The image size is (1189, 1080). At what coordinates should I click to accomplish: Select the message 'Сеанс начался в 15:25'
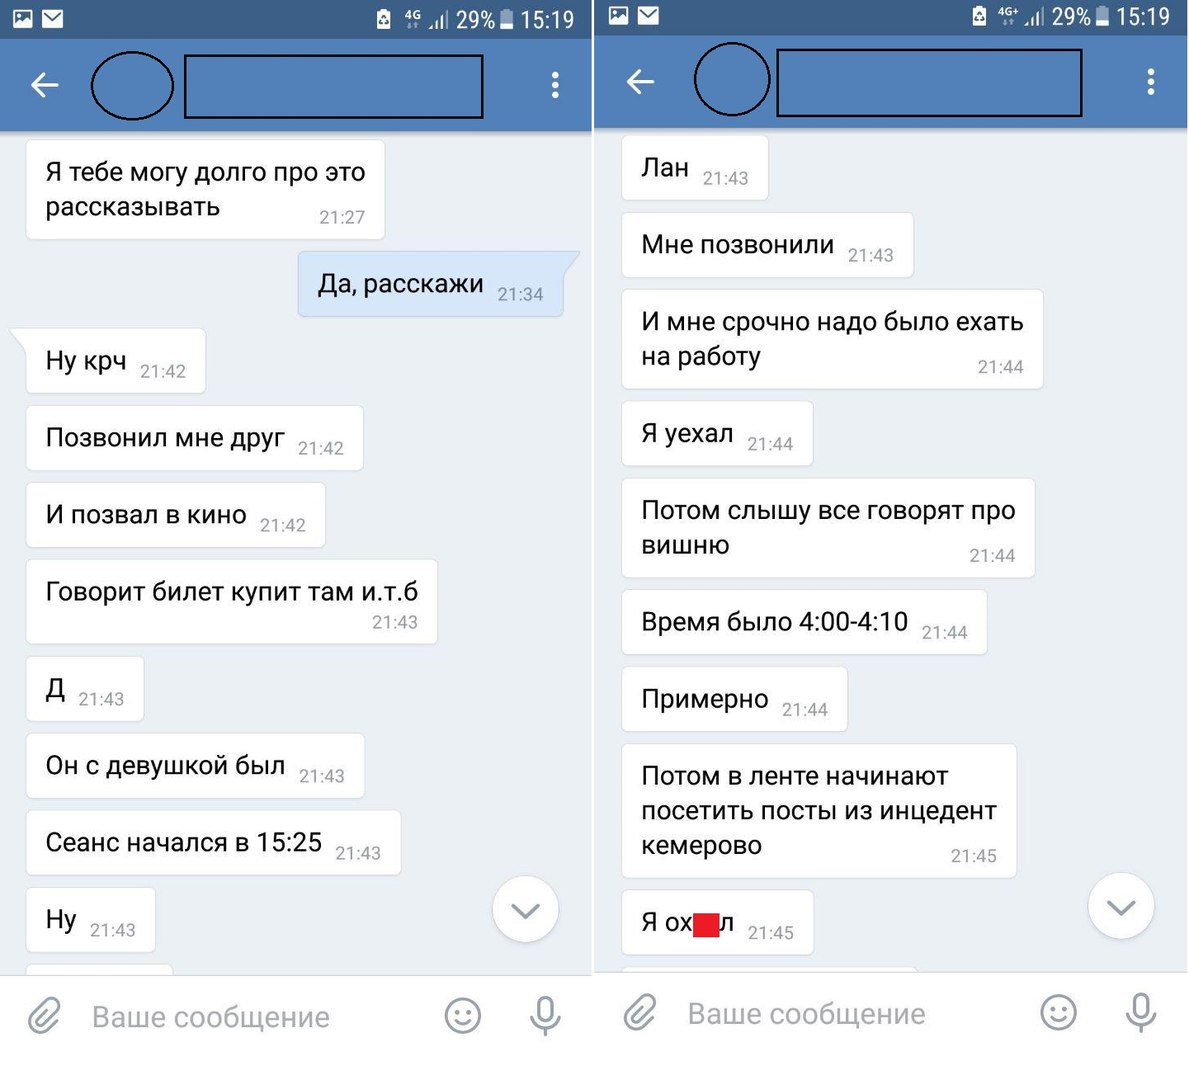point(213,843)
